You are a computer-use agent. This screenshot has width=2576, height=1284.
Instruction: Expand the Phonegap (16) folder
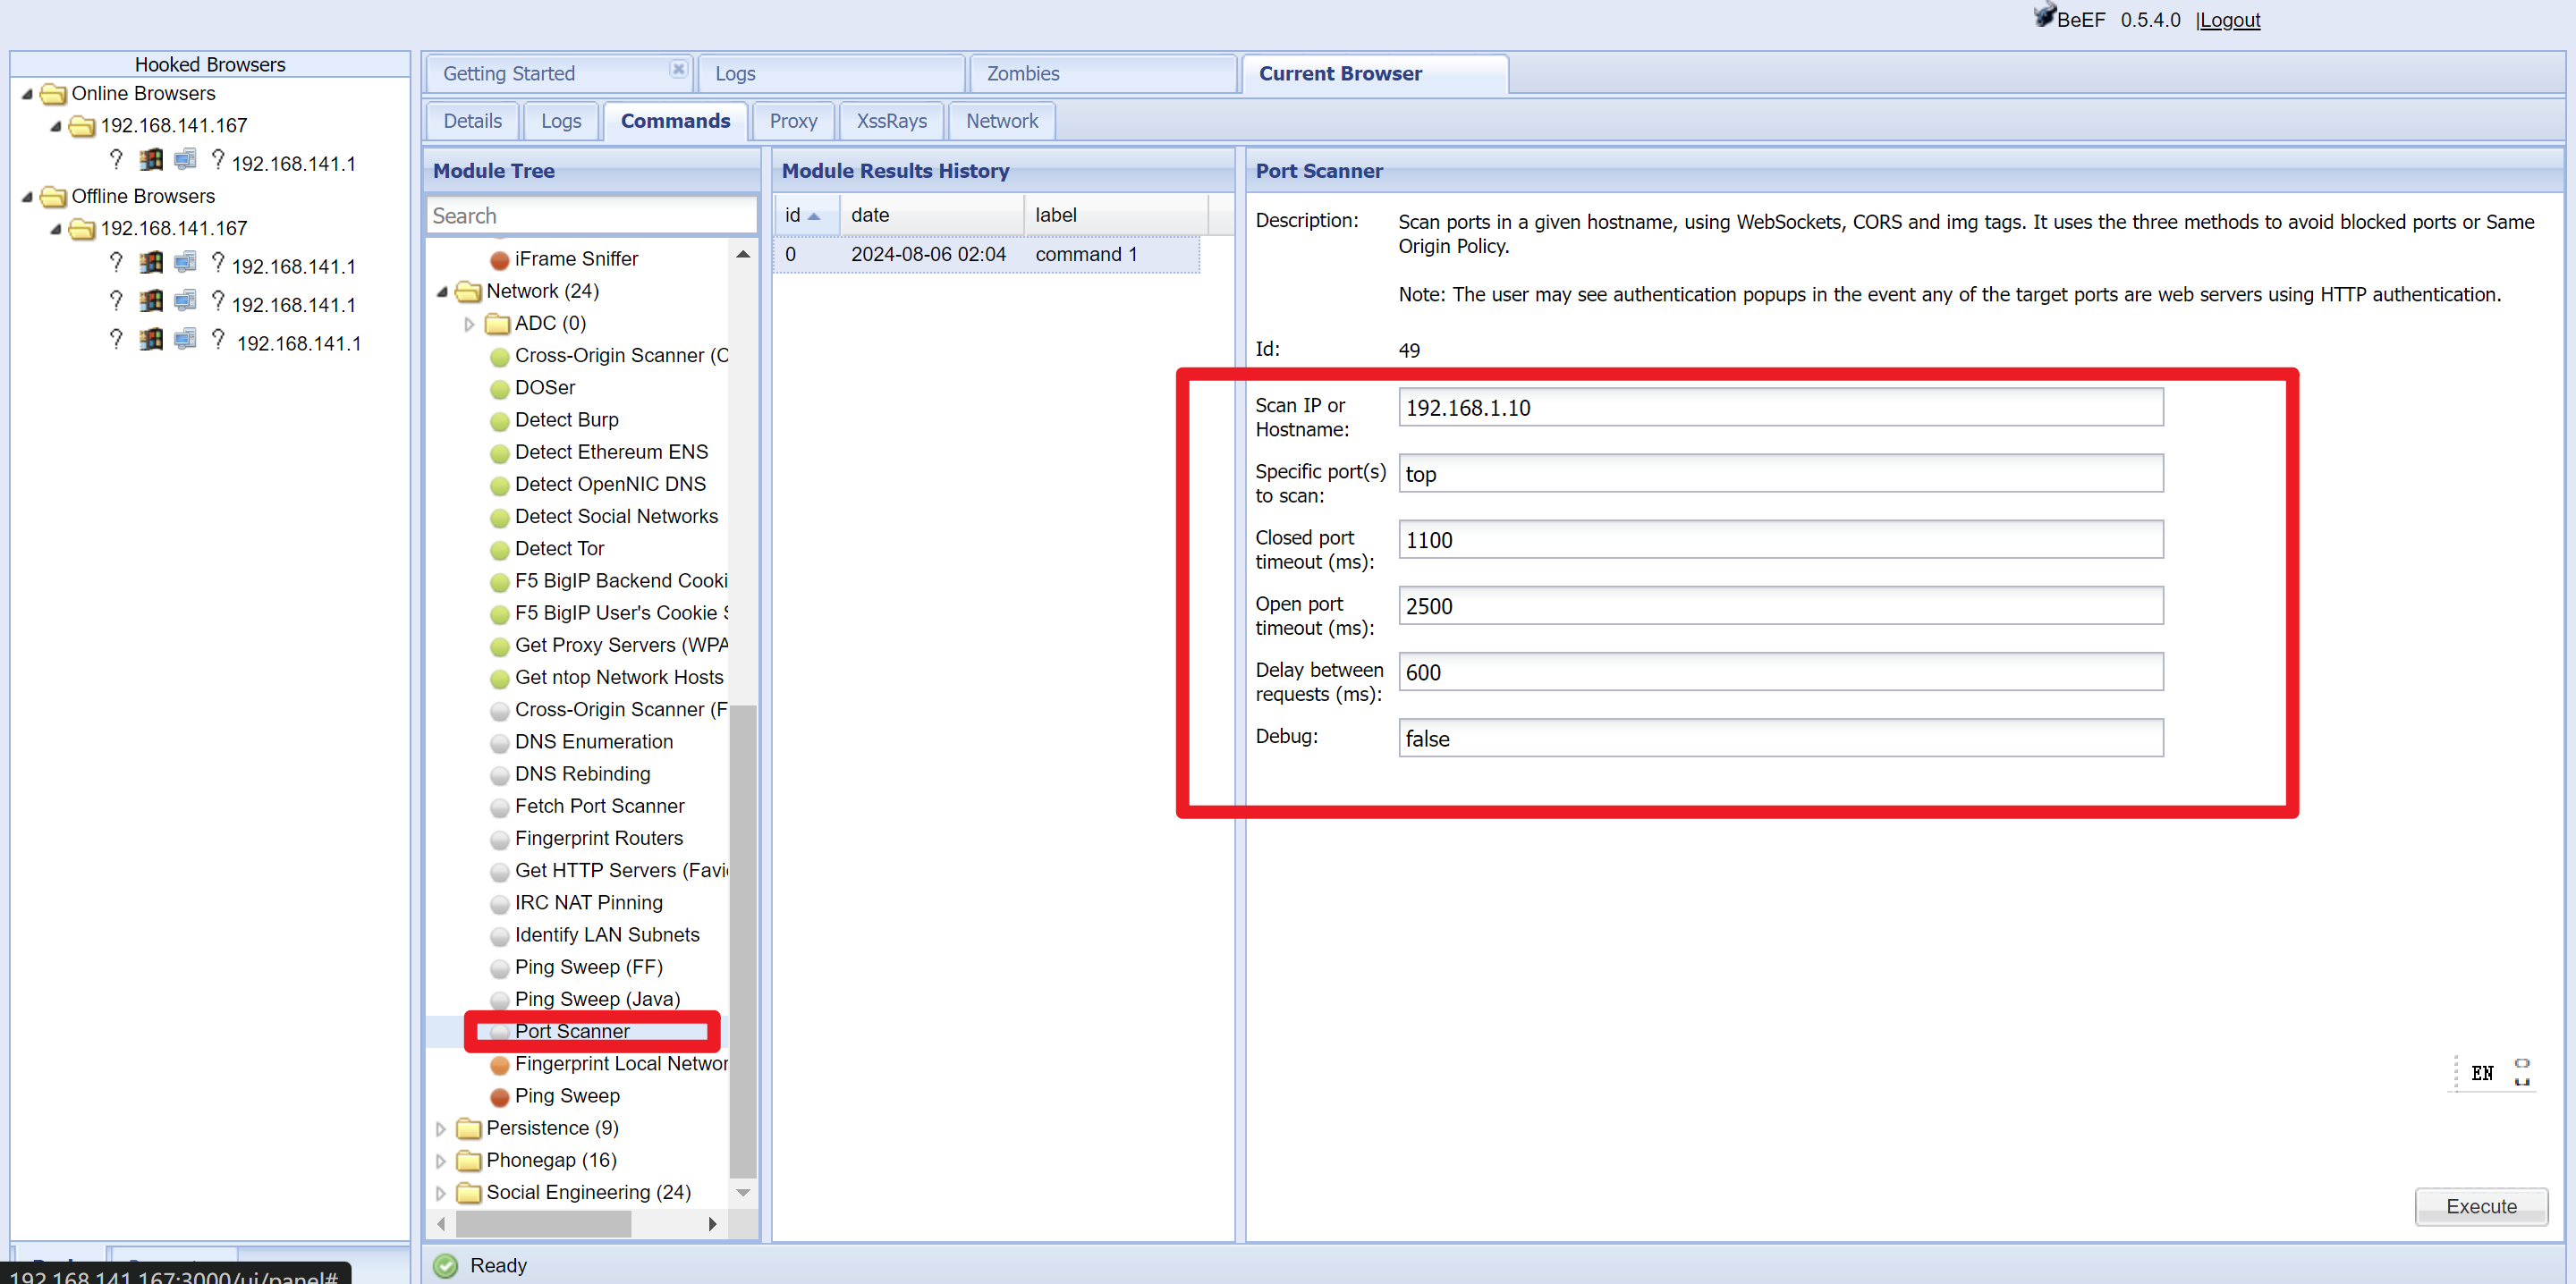pyautogui.click(x=441, y=1161)
